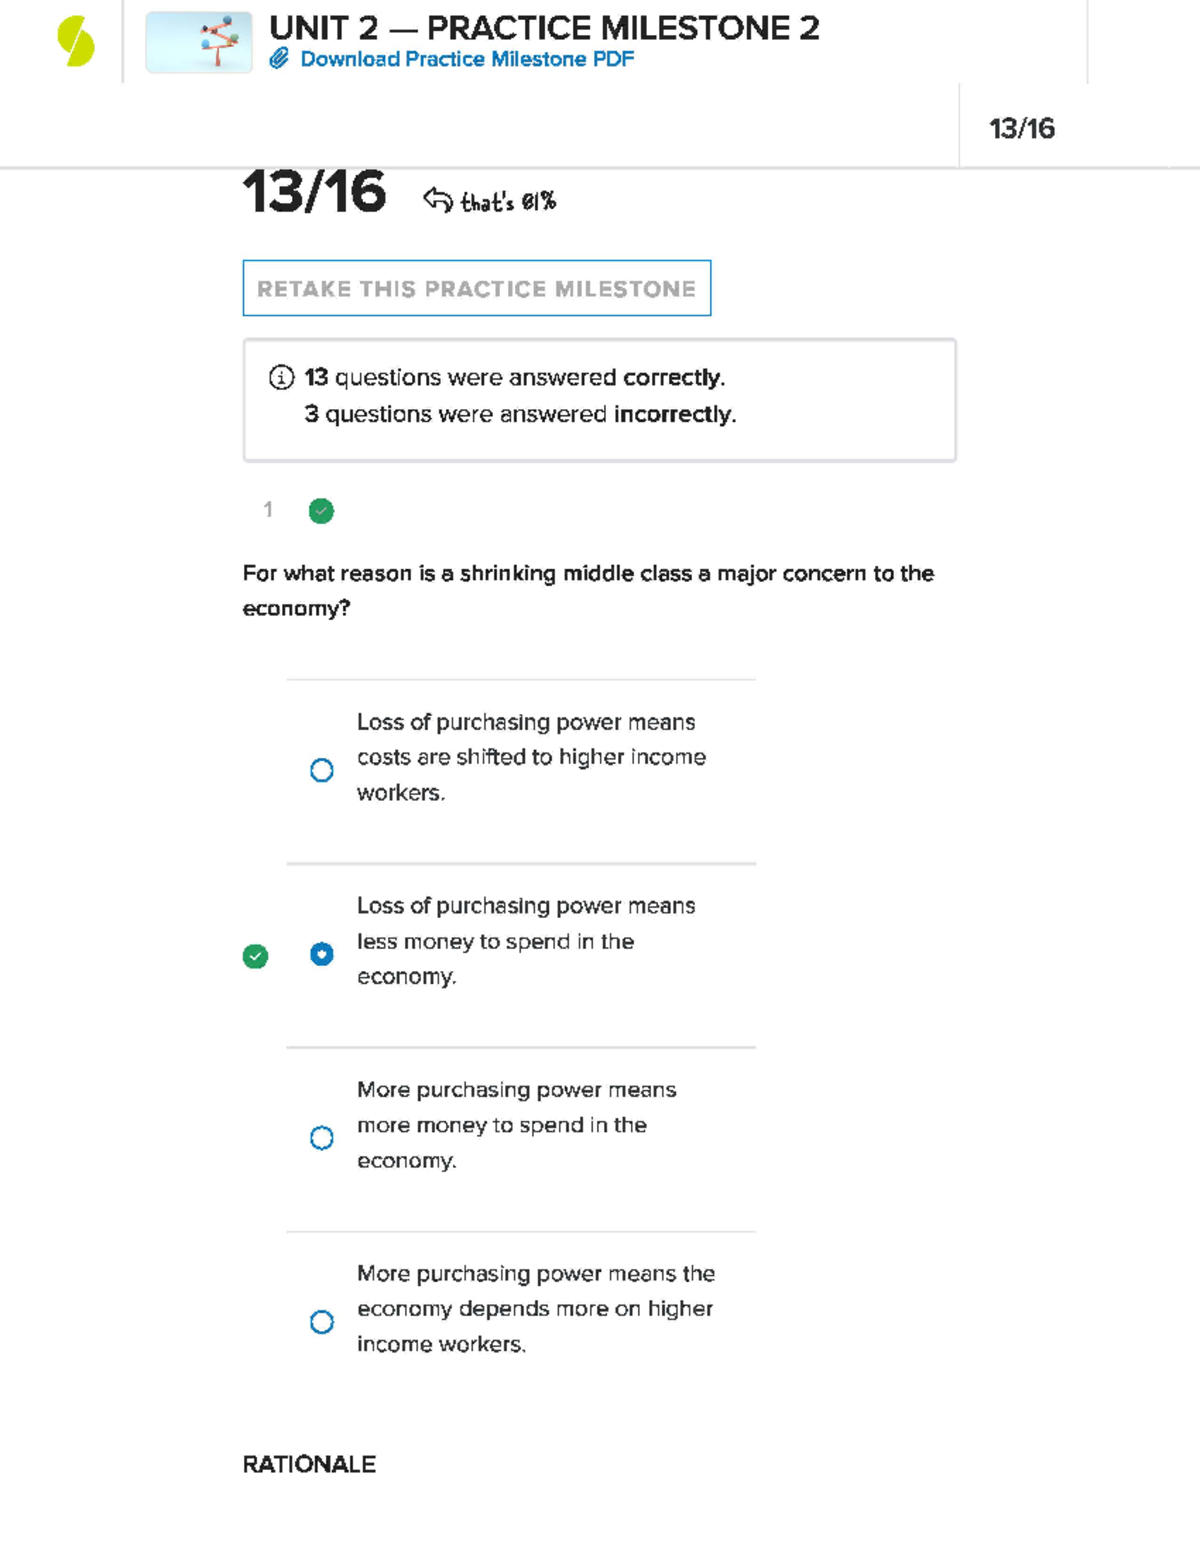The width and height of the screenshot is (1200, 1553).
Task: Click the "that's 81%" handwritten label
Action: pos(508,202)
